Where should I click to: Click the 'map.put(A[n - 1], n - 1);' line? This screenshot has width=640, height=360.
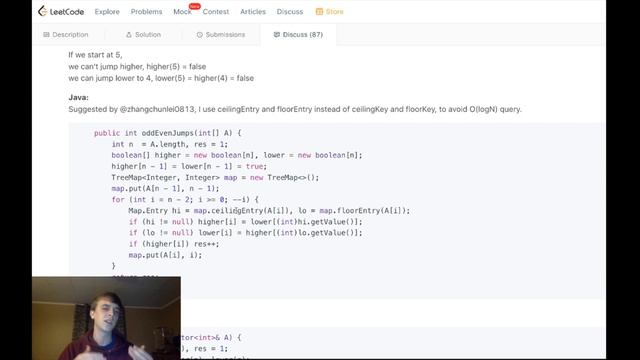165,189
